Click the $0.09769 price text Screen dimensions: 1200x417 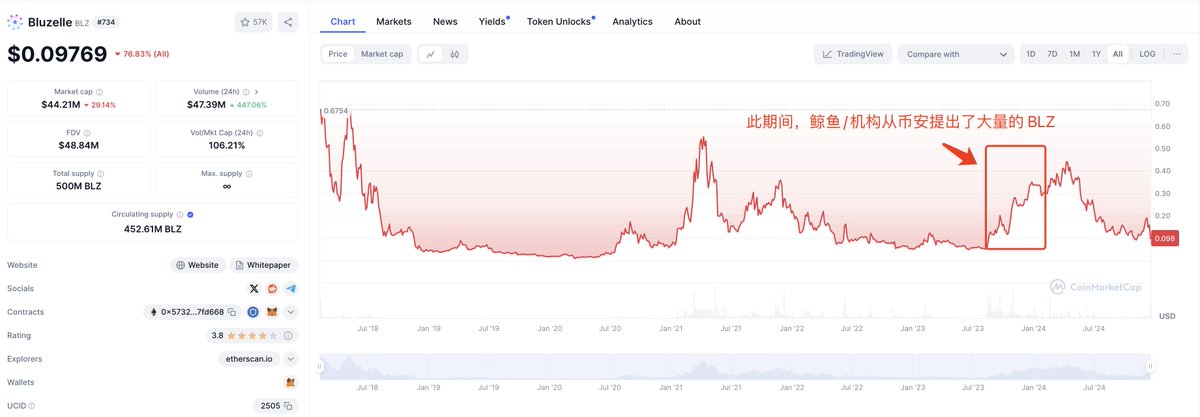[57, 54]
